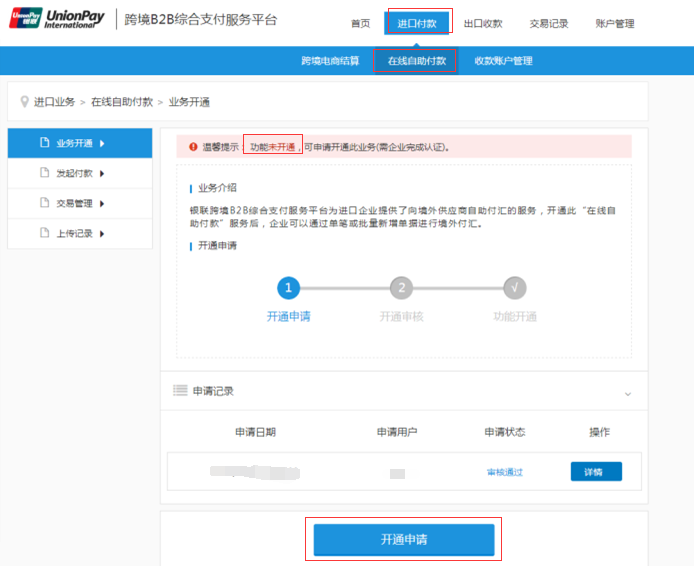This screenshot has height=566, width=694.
Task: Go to 账户管理 in top navigation
Action: (614, 23)
